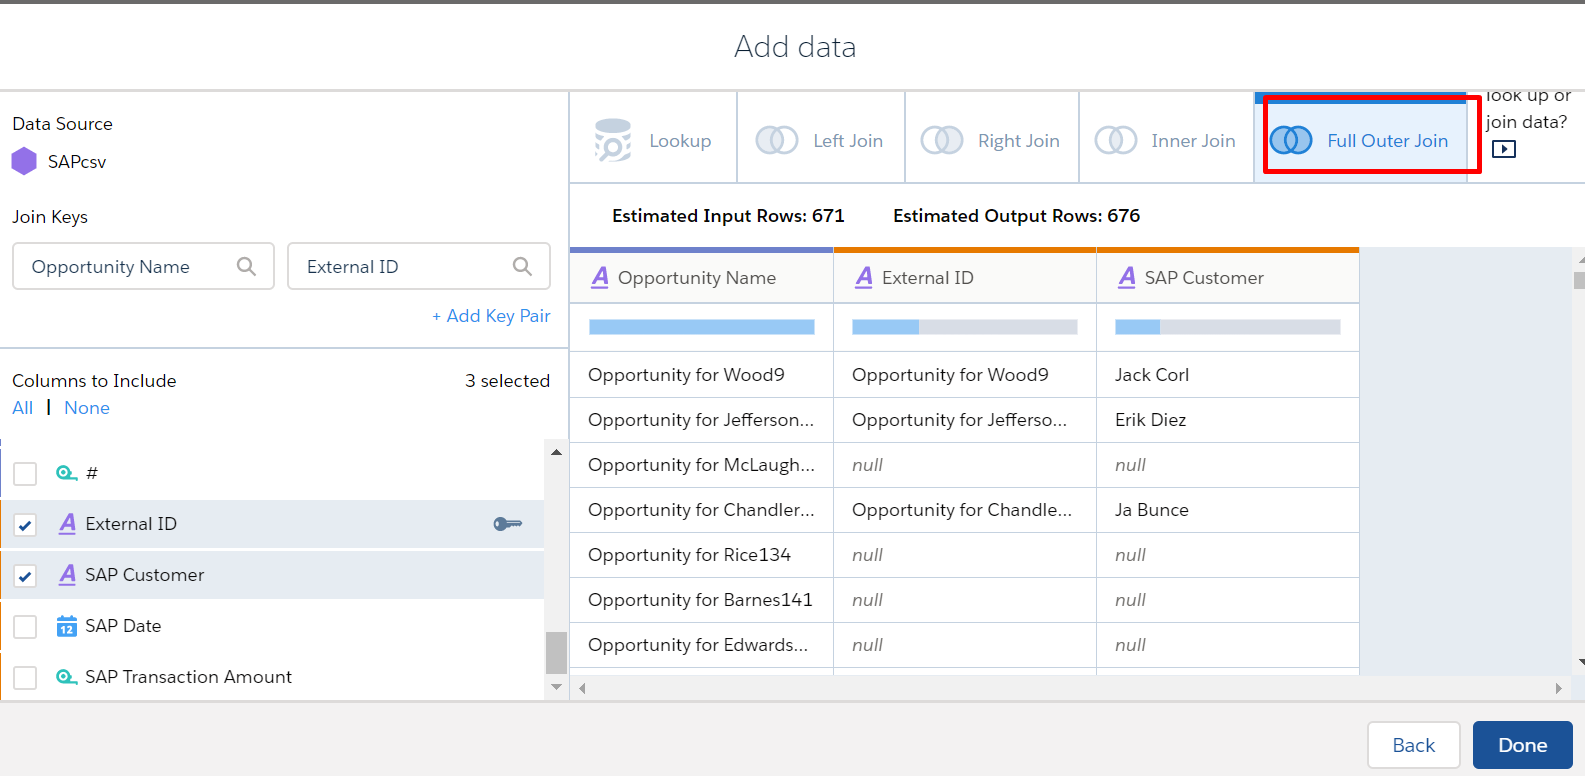The width and height of the screenshot is (1585, 776).
Task: Check the SAP Date column checkbox
Action: coord(25,627)
